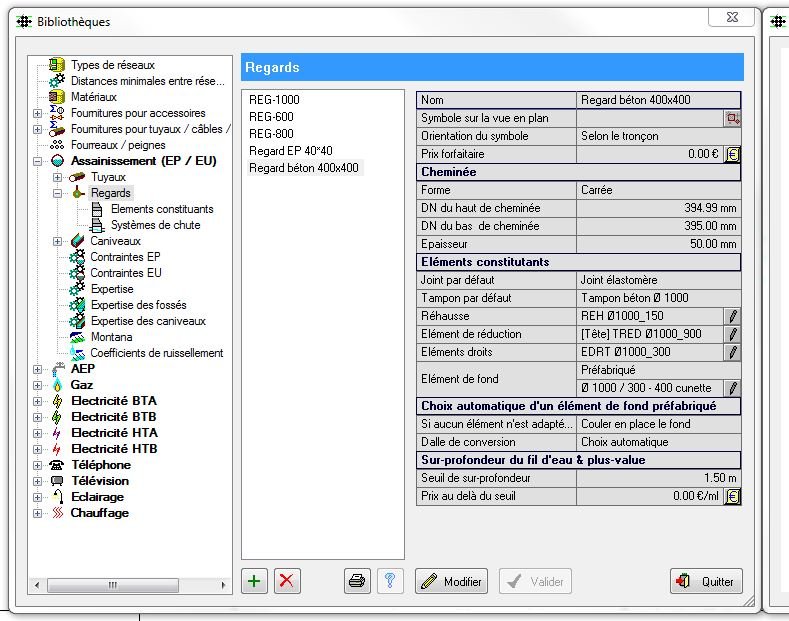
Task: Click the tree panel horizontal scrollbar thumb
Action: [113, 585]
